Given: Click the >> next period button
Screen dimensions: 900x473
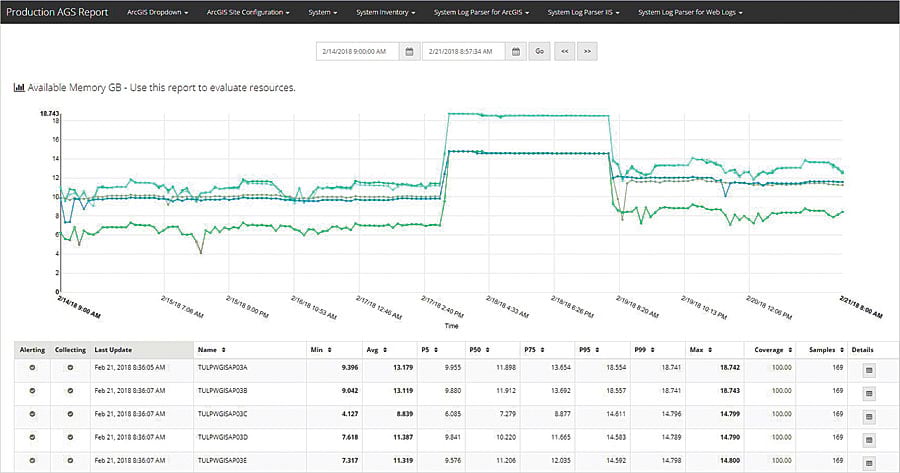Looking at the screenshot, I should tap(587, 52).
